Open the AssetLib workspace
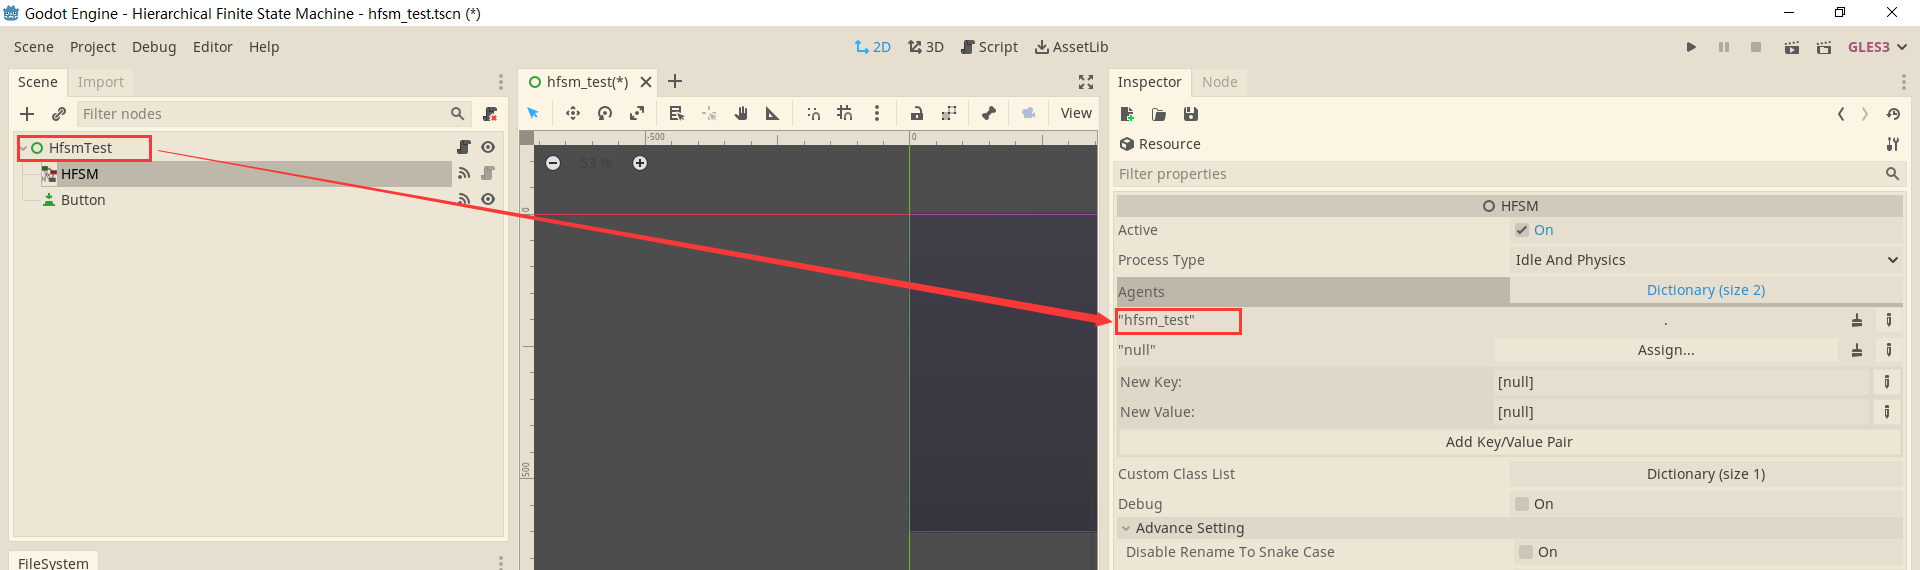Viewport: 1920px width, 570px height. (x=1071, y=47)
